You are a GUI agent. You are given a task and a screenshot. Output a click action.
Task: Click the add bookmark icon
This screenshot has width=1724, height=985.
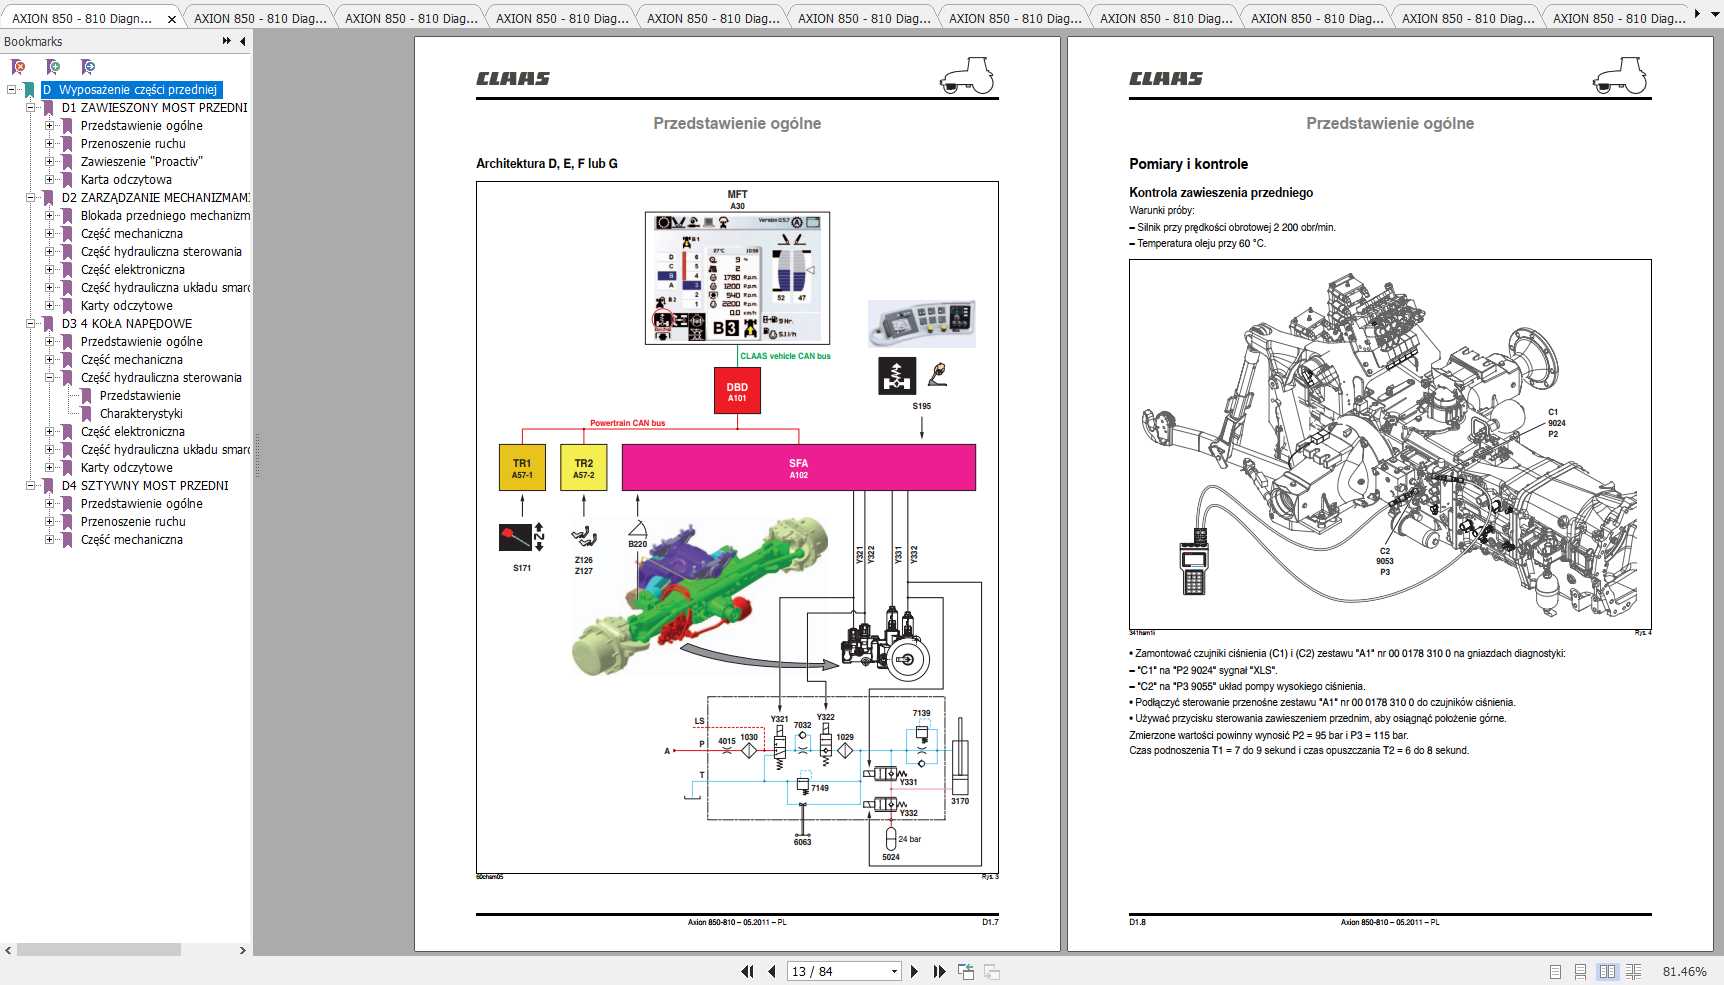(53, 67)
